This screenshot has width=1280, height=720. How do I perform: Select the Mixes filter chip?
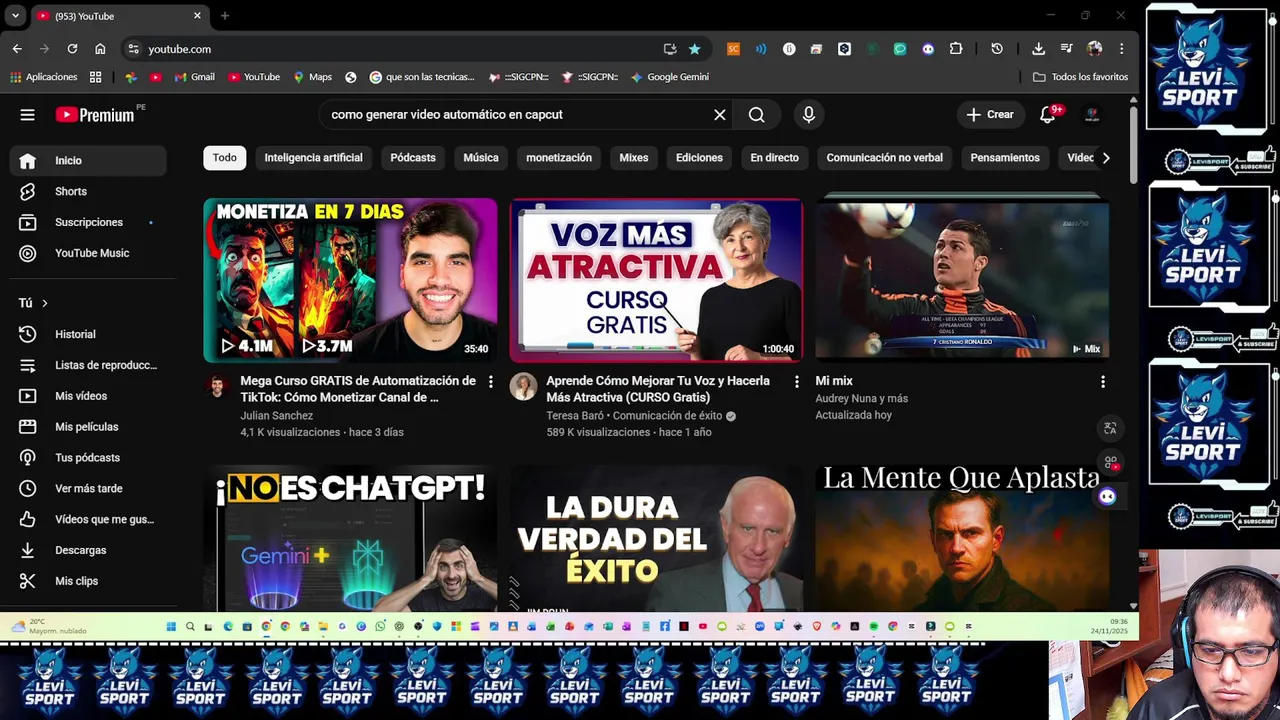(x=634, y=158)
